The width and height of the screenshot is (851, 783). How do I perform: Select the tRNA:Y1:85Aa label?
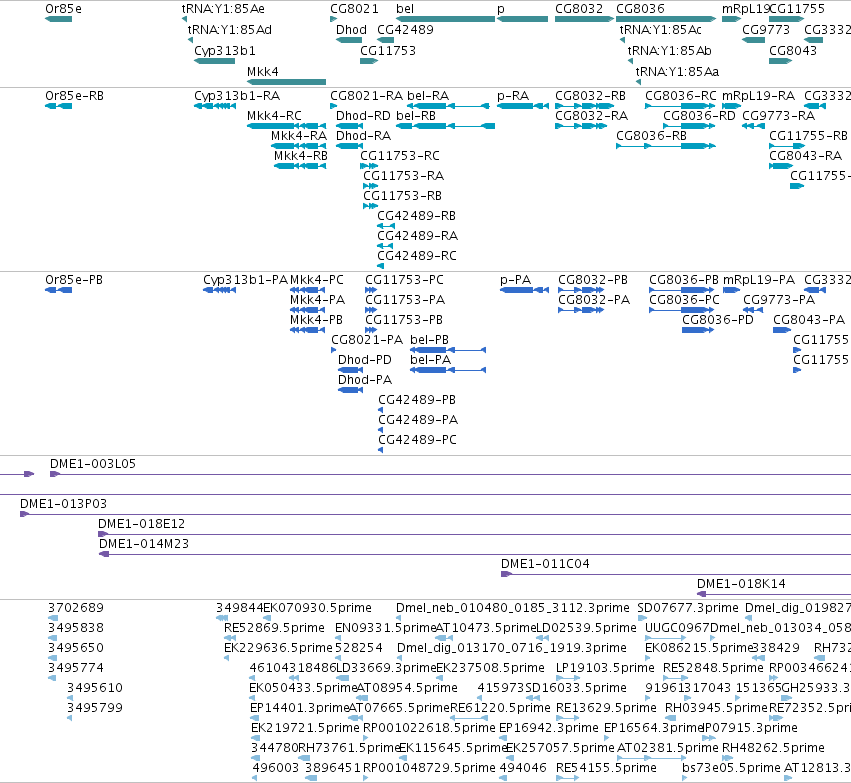pos(677,72)
